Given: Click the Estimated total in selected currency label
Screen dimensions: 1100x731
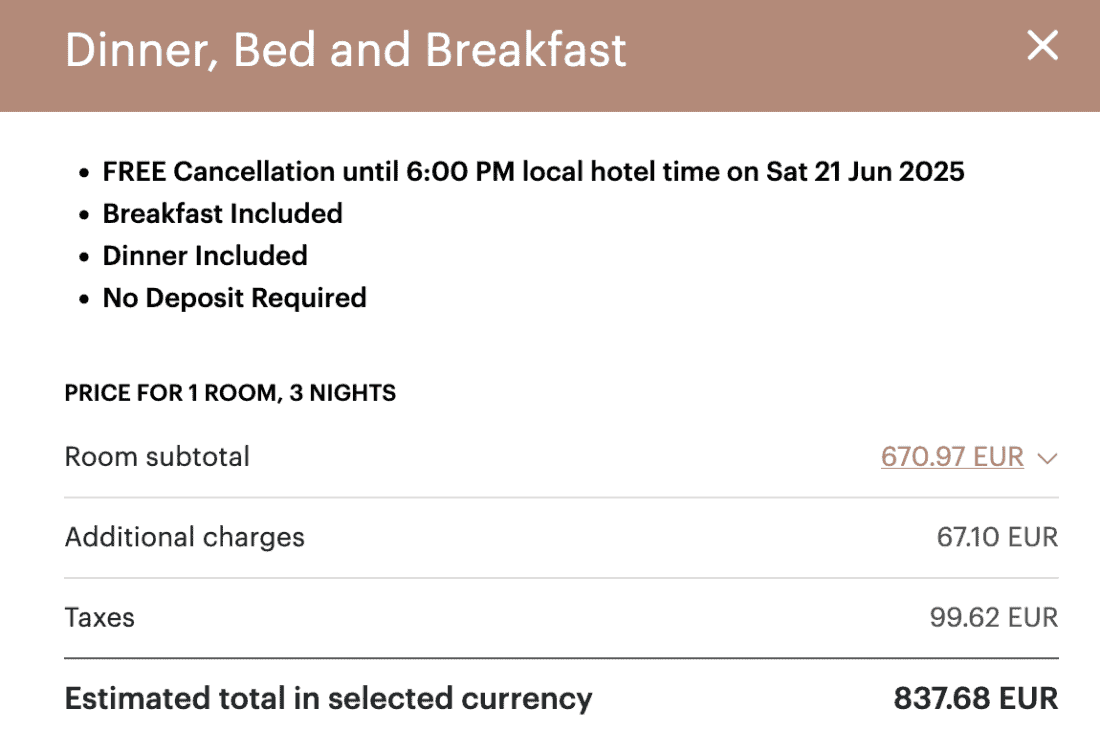Looking at the screenshot, I should [x=328, y=698].
